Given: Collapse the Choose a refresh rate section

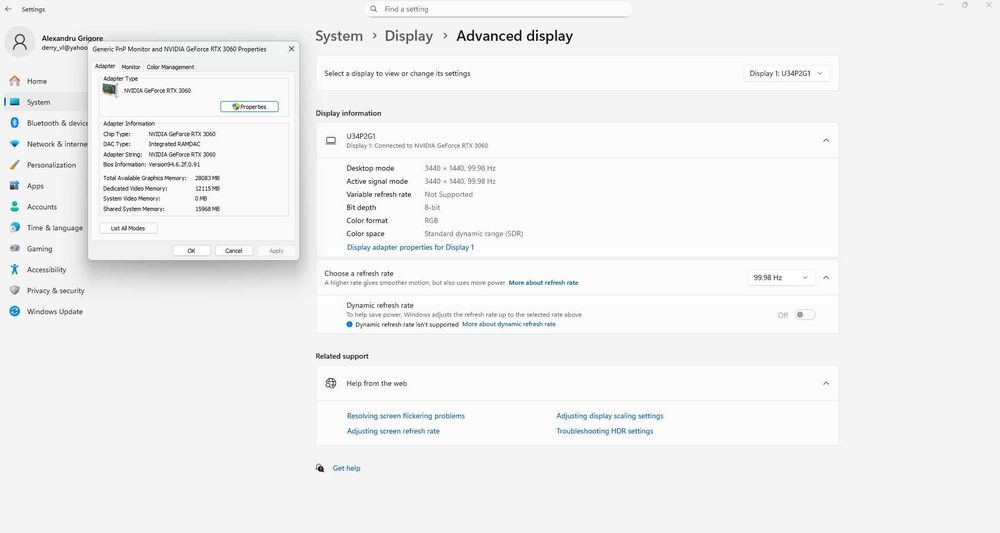Looking at the screenshot, I should [826, 277].
